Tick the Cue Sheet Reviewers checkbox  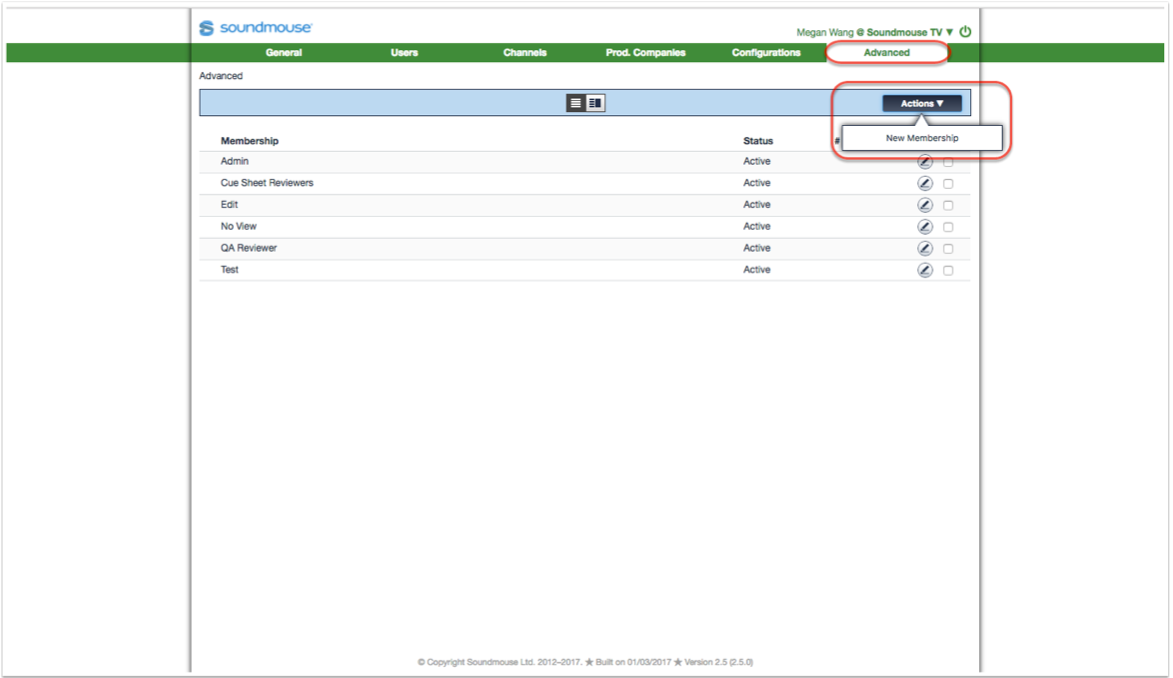948,183
